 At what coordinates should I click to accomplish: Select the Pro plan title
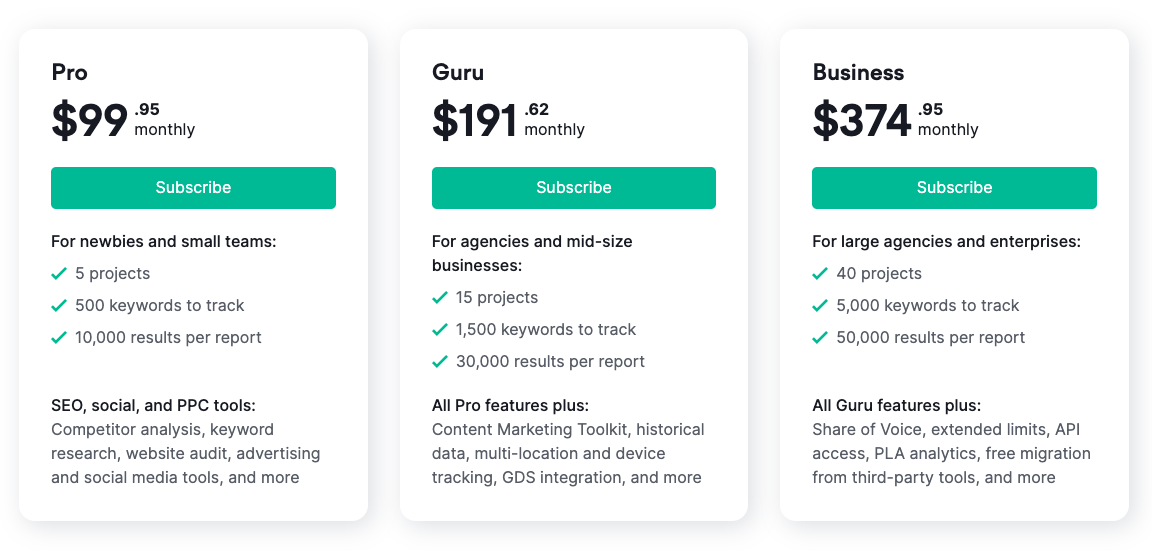click(70, 73)
